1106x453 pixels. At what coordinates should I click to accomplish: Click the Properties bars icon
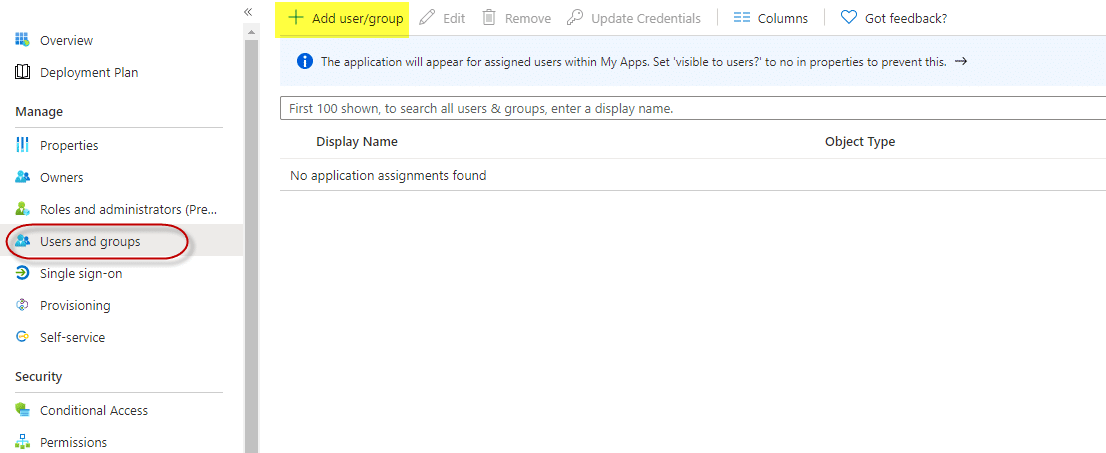pos(22,145)
